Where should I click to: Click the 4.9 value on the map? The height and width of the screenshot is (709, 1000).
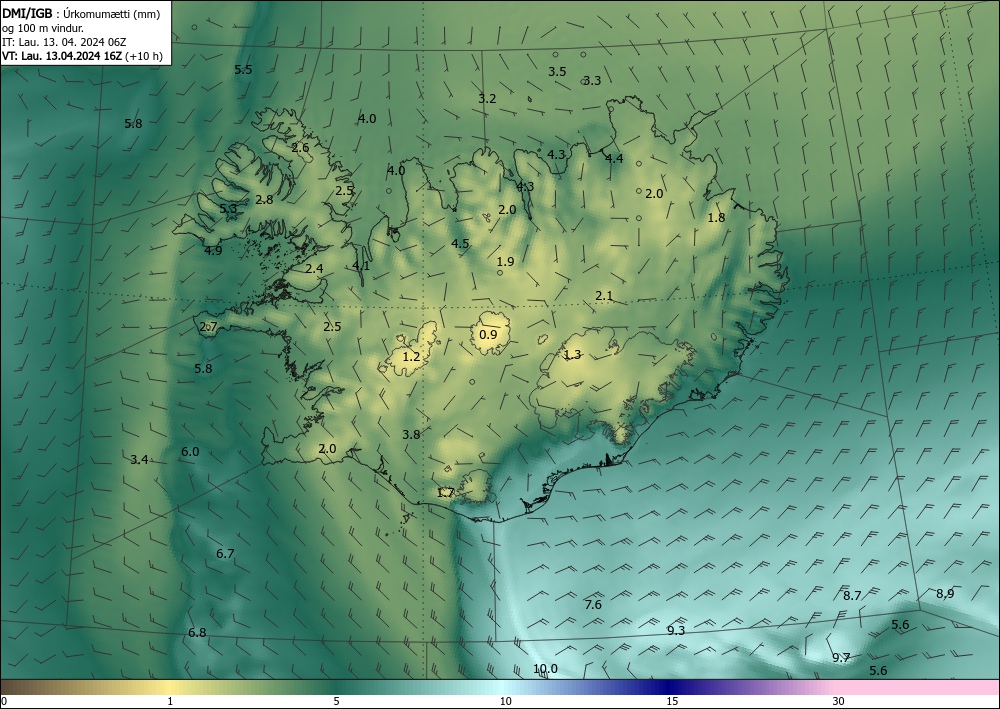[x=213, y=251]
